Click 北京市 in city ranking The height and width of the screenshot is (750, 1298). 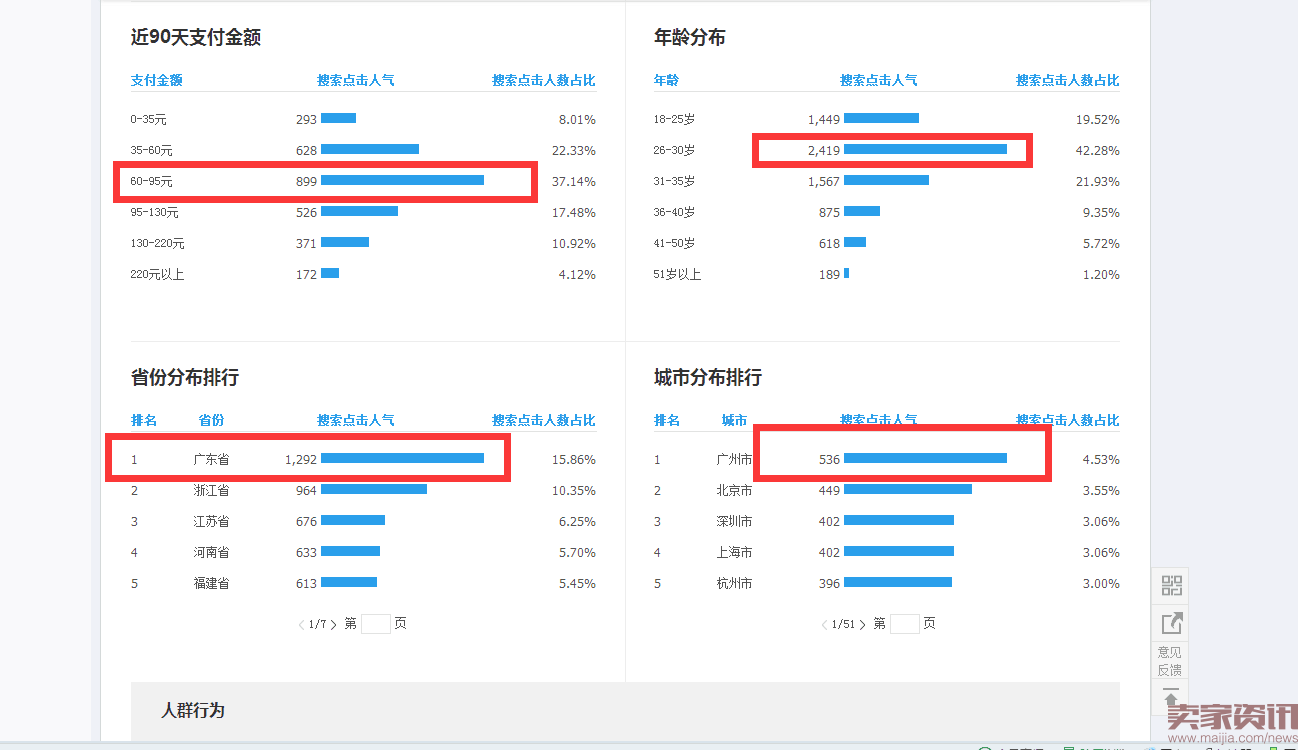point(735,491)
